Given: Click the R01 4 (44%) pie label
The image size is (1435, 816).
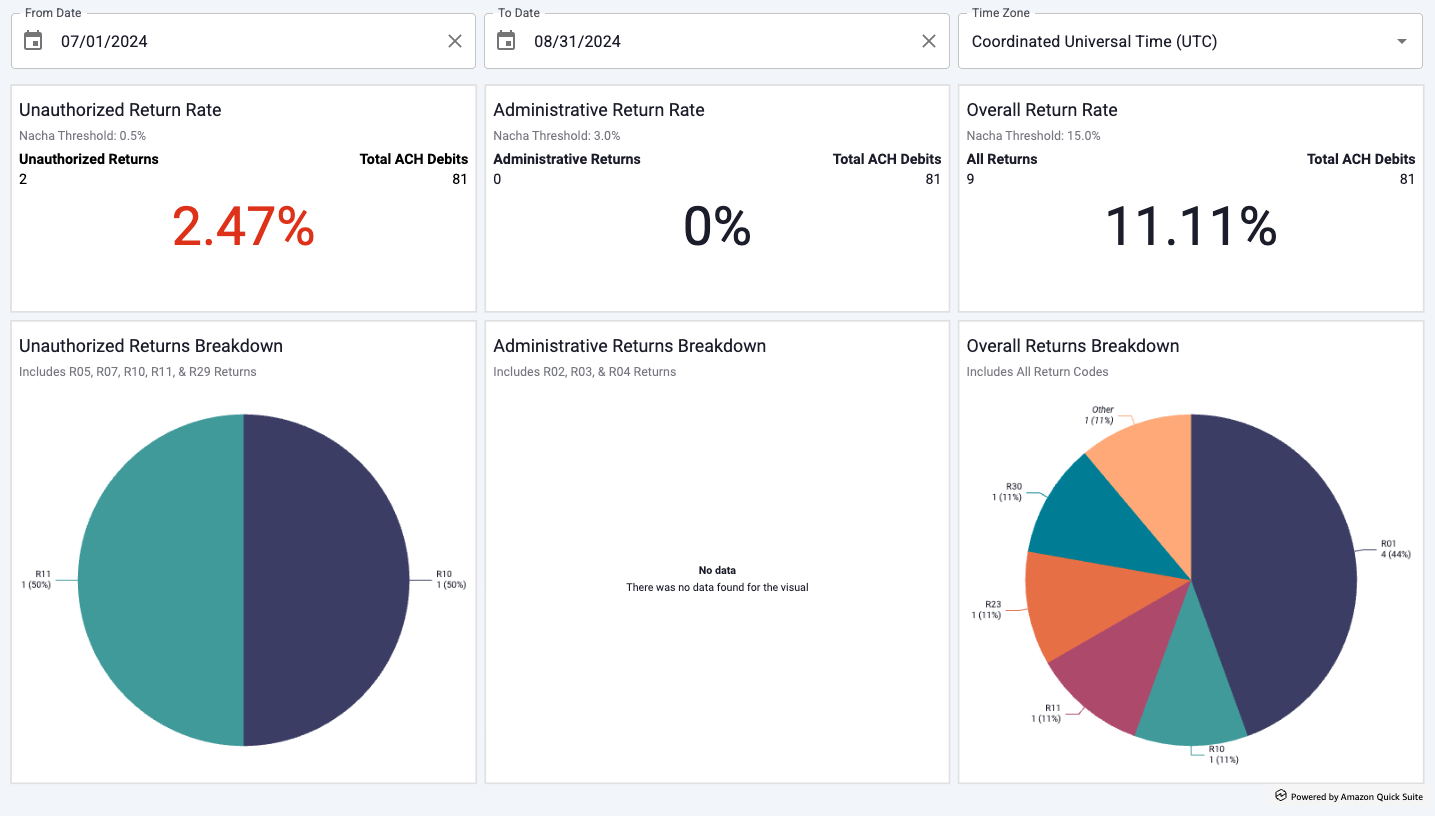Looking at the screenshot, I should 1395,549.
